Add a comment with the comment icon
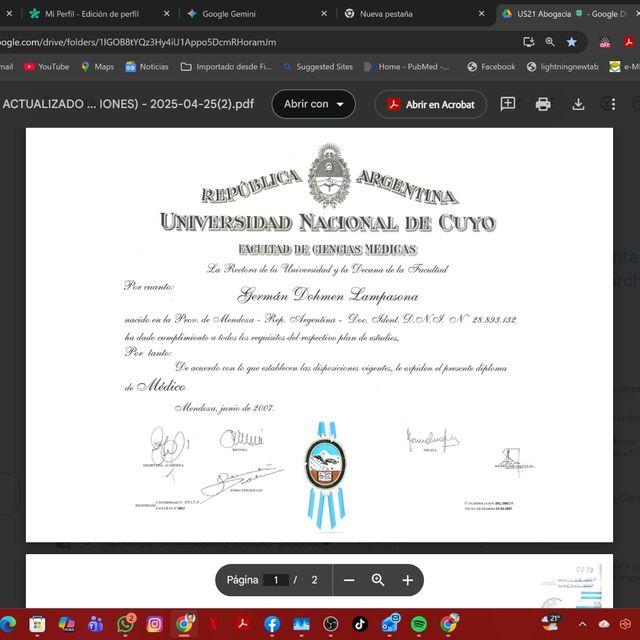This screenshot has width=640, height=640. pos(508,104)
